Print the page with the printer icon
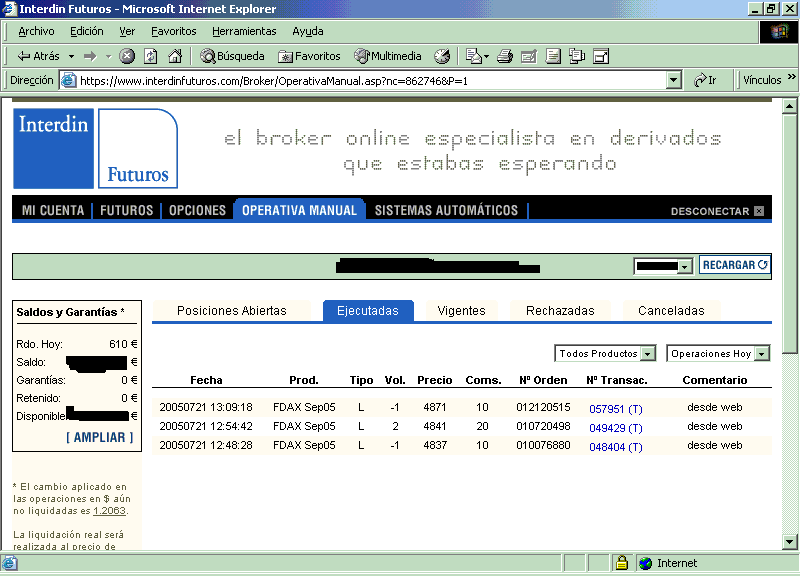The height and width of the screenshot is (576, 800). pos(505,56)
